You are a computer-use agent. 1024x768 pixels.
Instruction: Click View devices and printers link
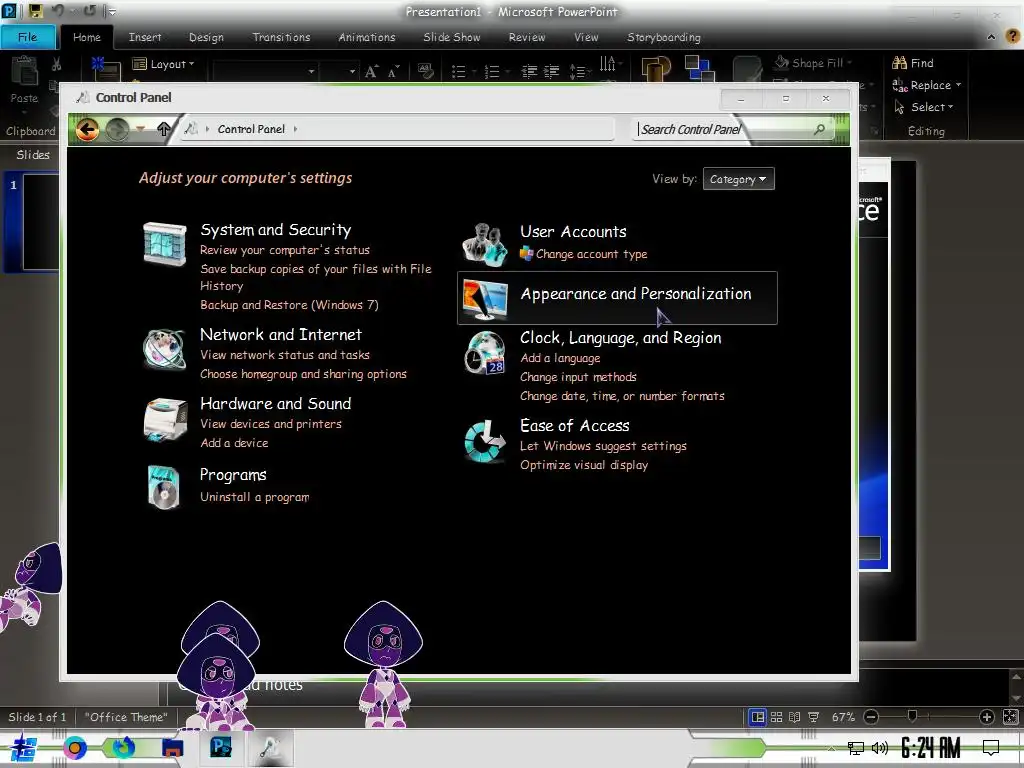click(271, 424)
